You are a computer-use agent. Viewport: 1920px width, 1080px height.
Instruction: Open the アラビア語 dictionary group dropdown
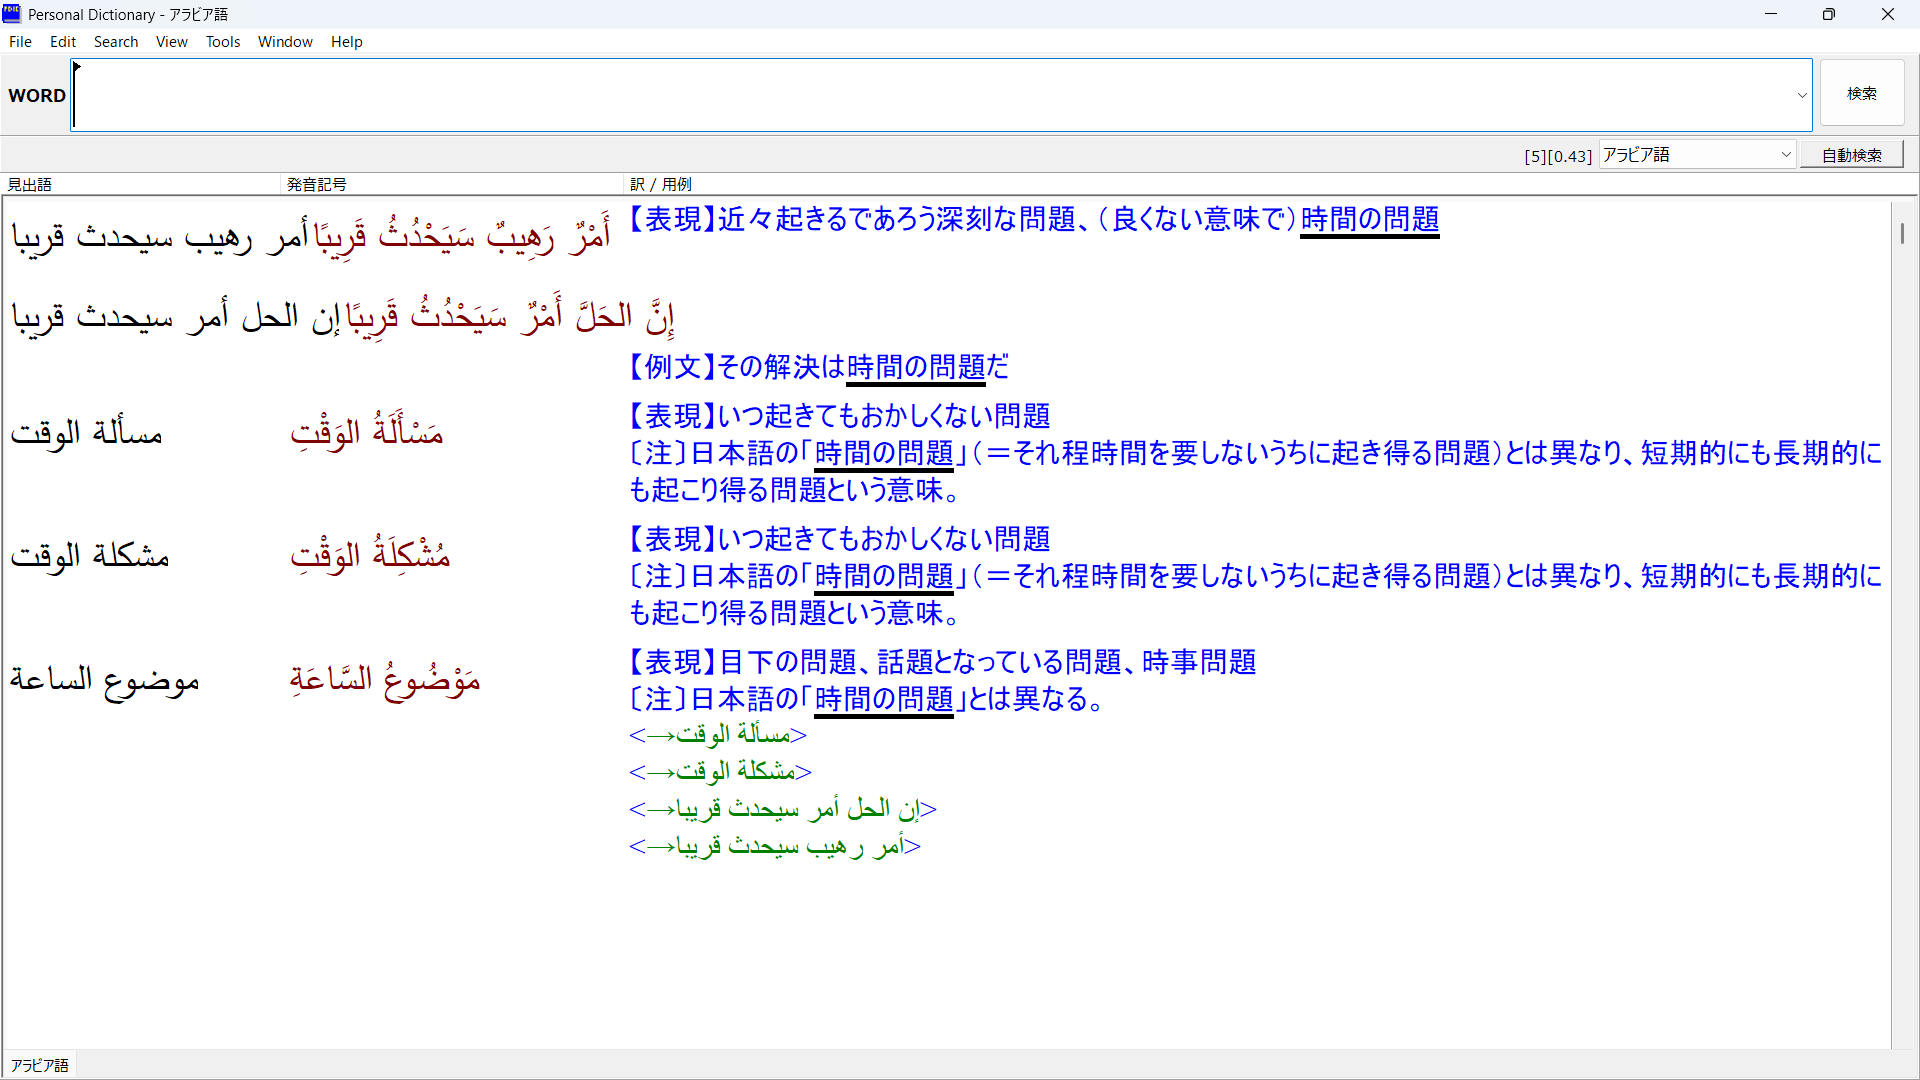[x=1786, y=155]
